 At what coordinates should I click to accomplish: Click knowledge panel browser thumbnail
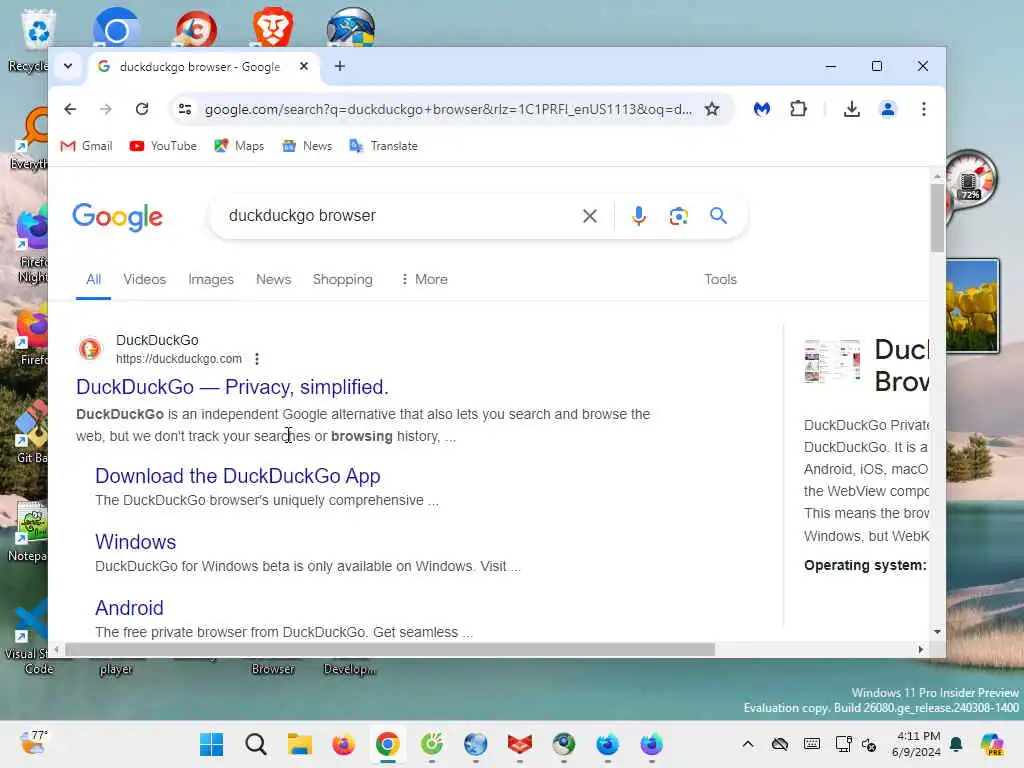pyautogui.click(x=832, y=361)
